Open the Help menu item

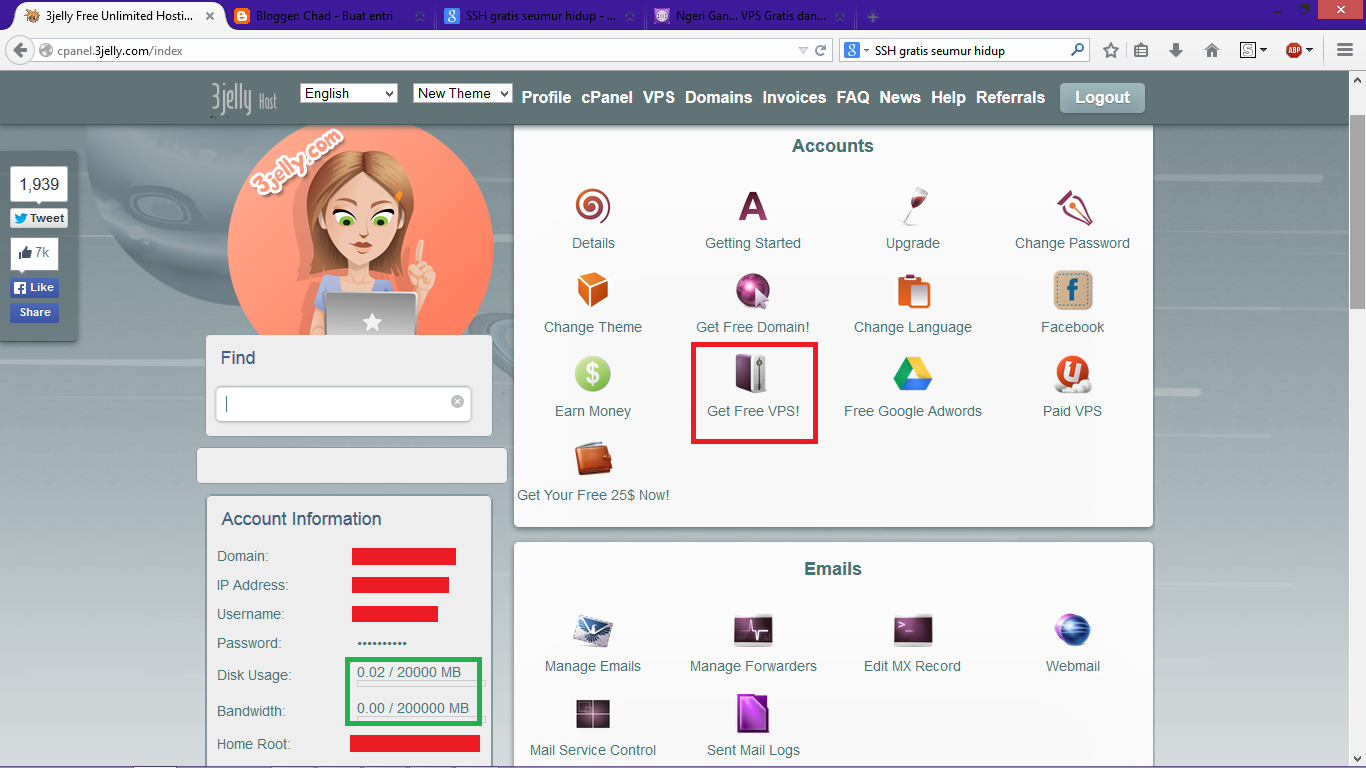948,97
